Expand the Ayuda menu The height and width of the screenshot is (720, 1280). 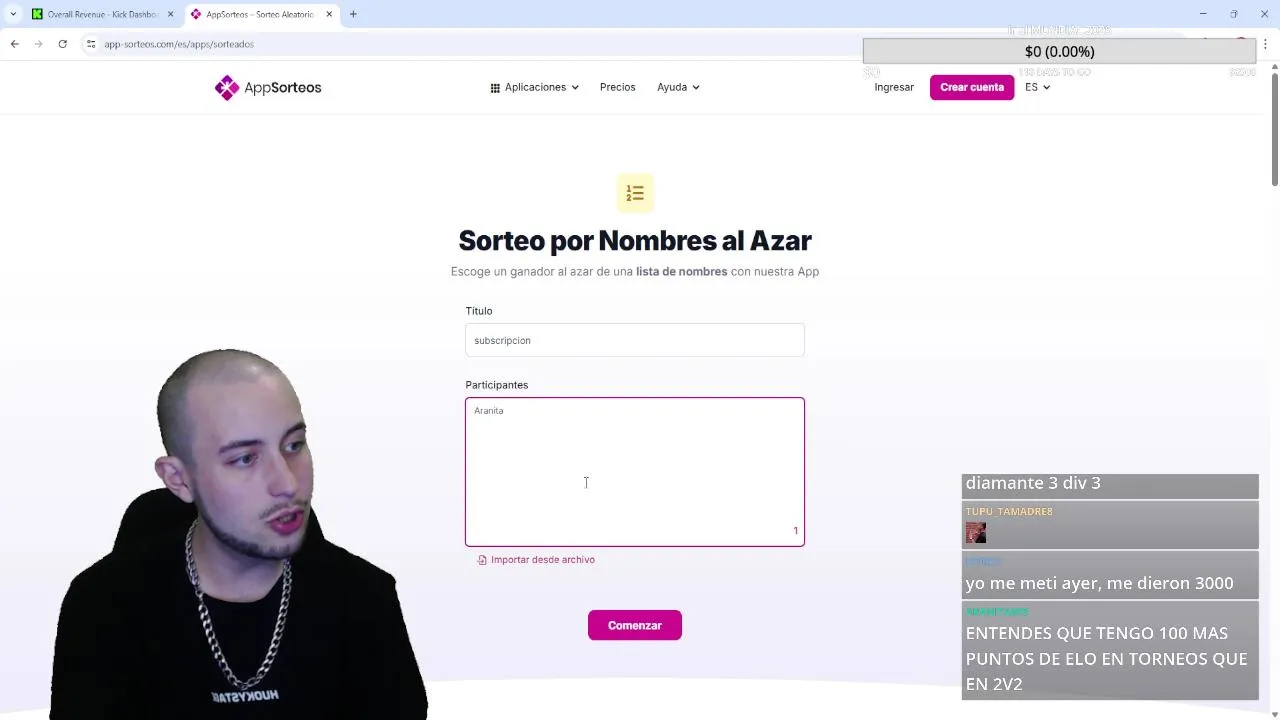click(678, 87)
